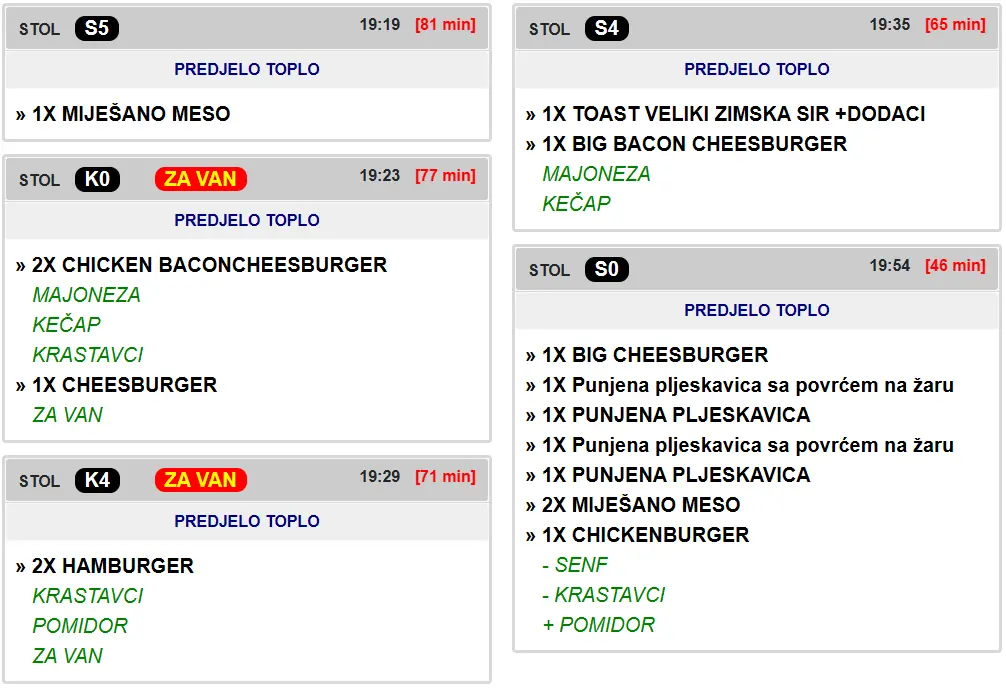Click the S5 table badge

[97, 29]
